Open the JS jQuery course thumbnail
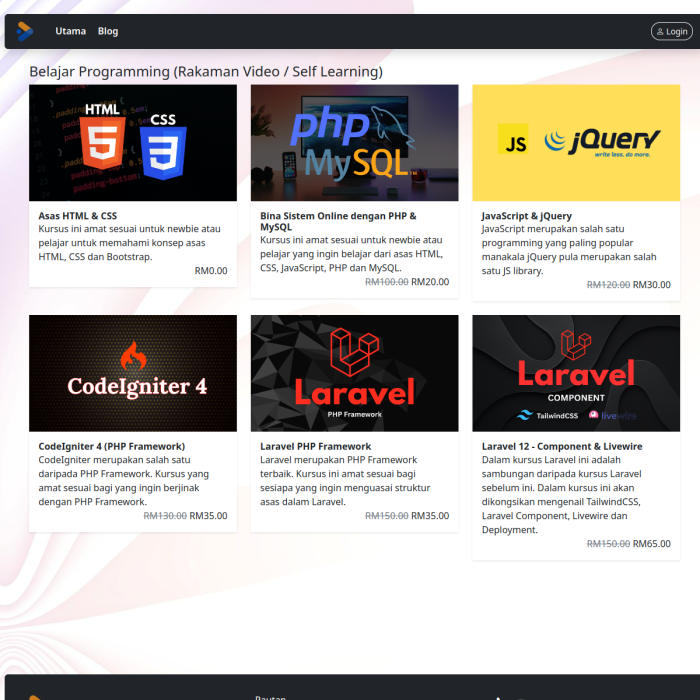 576,143
